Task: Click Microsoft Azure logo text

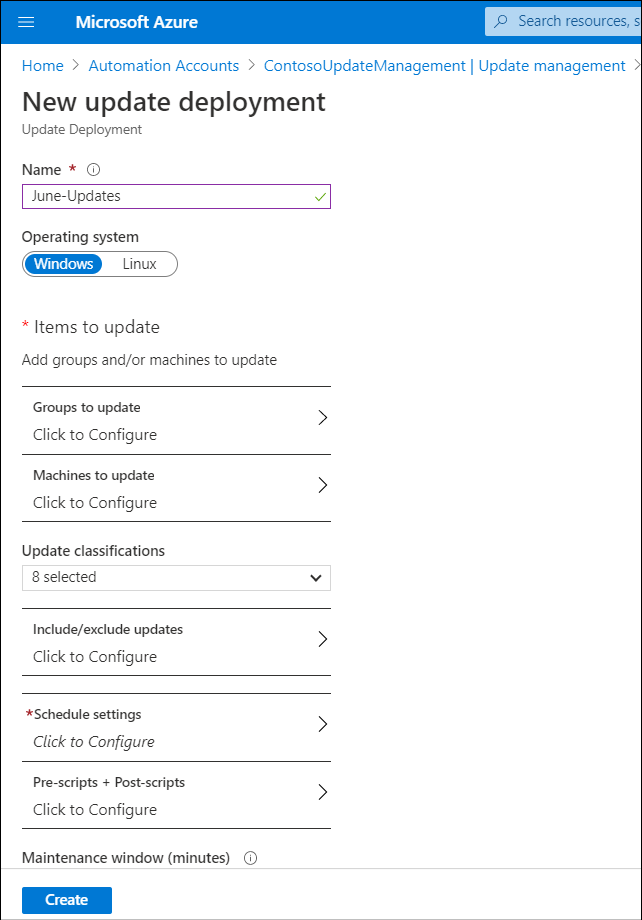Action: pos(137,22)
